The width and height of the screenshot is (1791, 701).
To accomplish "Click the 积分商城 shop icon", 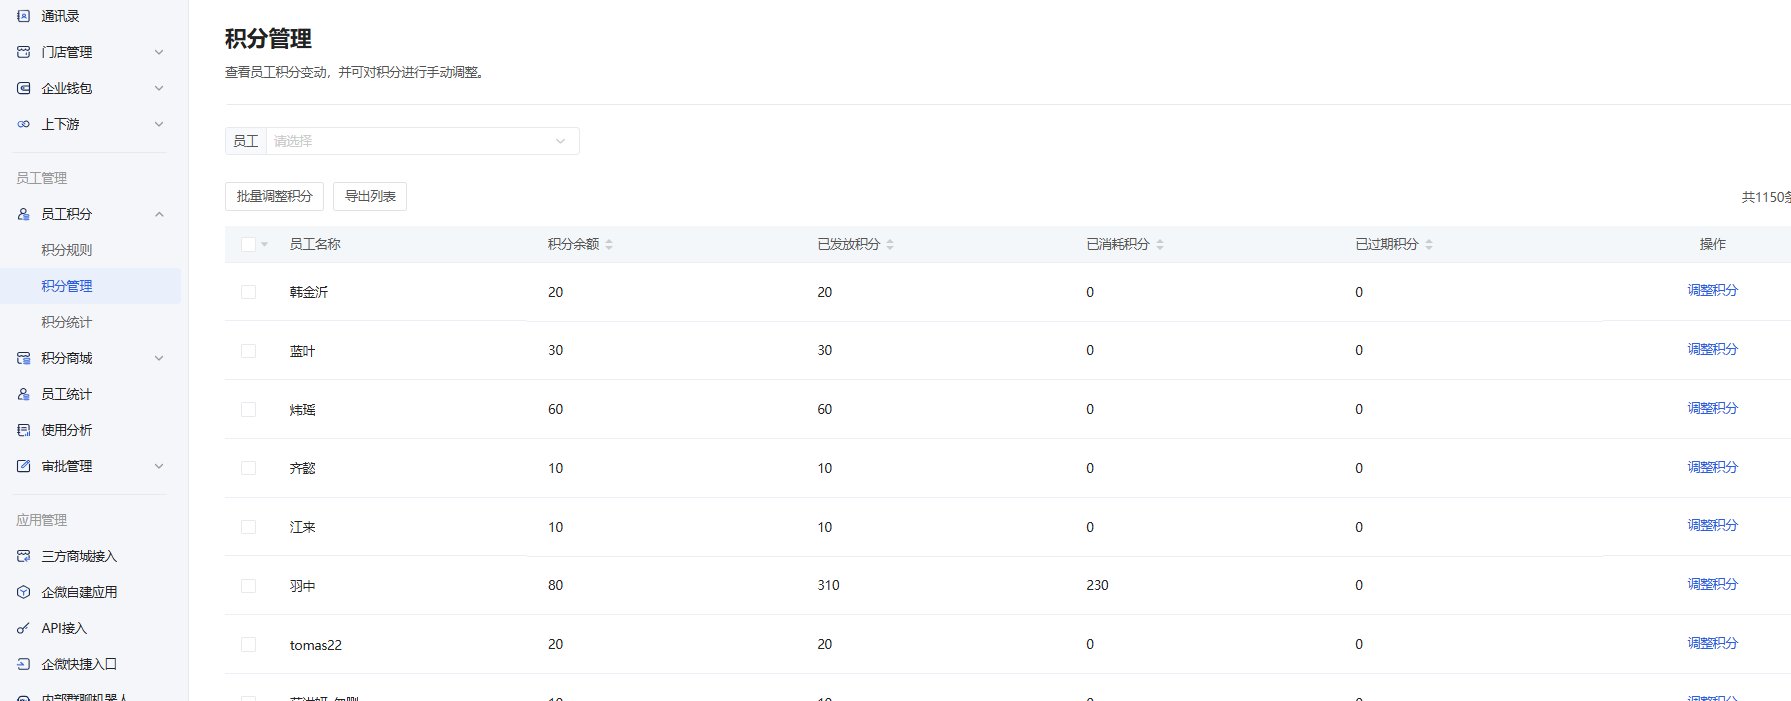I will [24, 358].
